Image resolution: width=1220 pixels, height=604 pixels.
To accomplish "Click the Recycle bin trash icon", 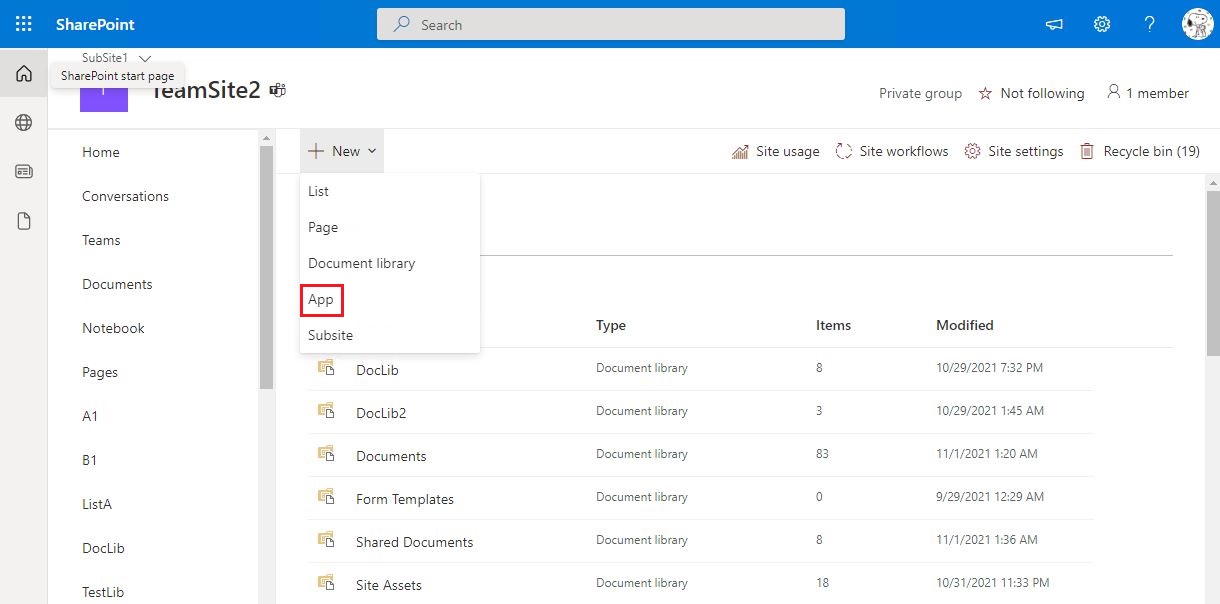I will pyautogui.click(x=1086, y=151).
